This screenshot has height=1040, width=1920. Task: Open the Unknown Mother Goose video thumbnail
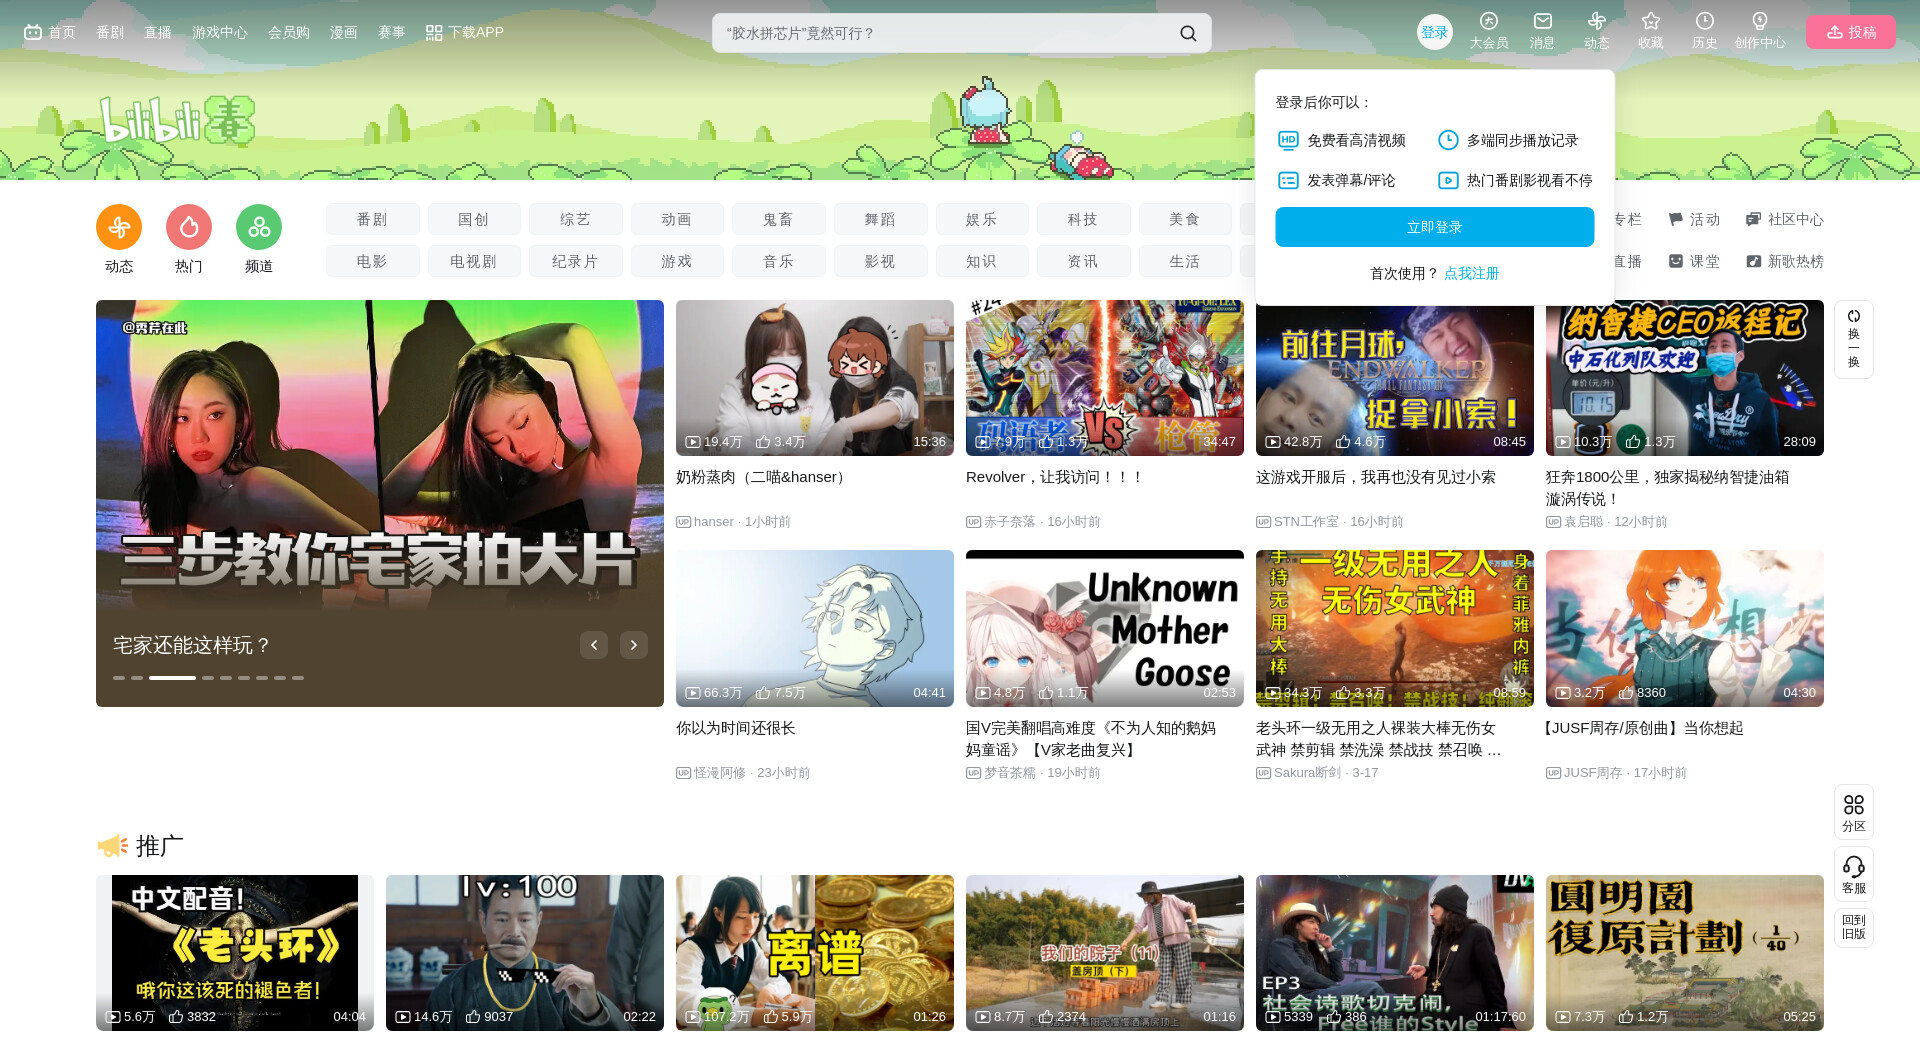(x=1105, y=628)
